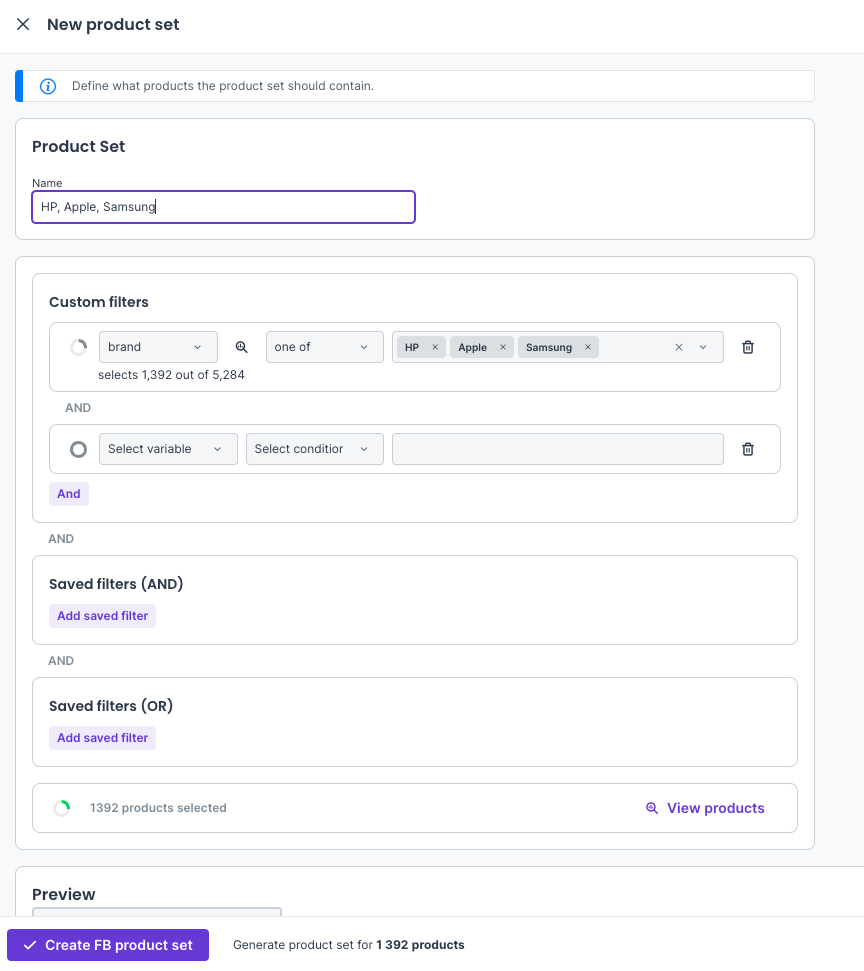Delete the brand filter row
The width and height of the screenshot is (864, 971).
747,347
